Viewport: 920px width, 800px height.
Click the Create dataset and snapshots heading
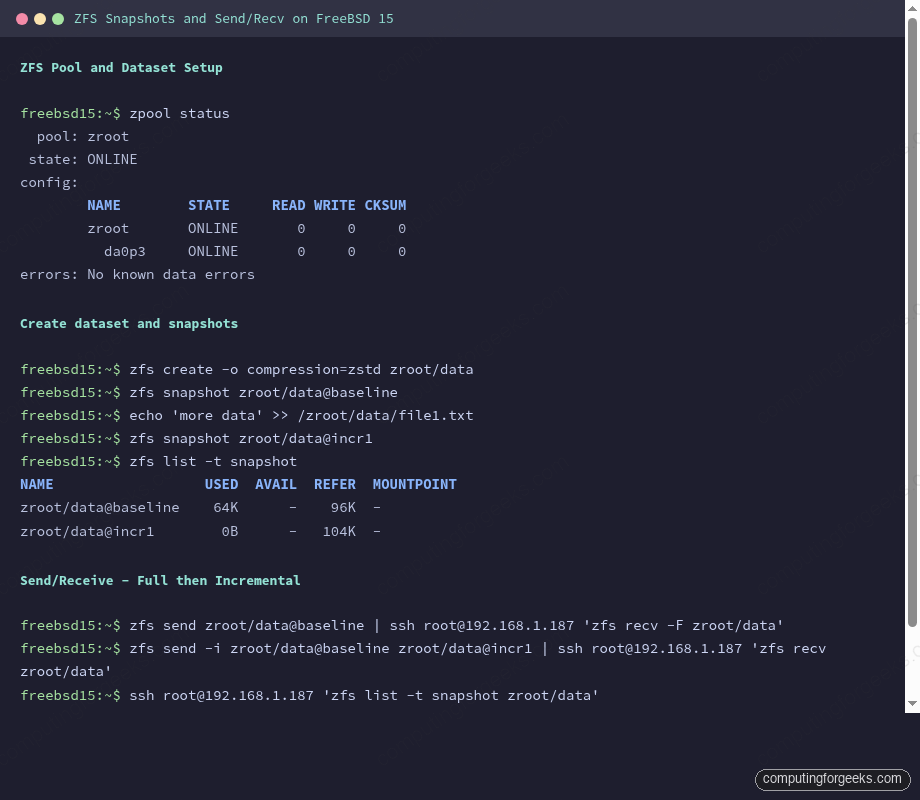130,323
